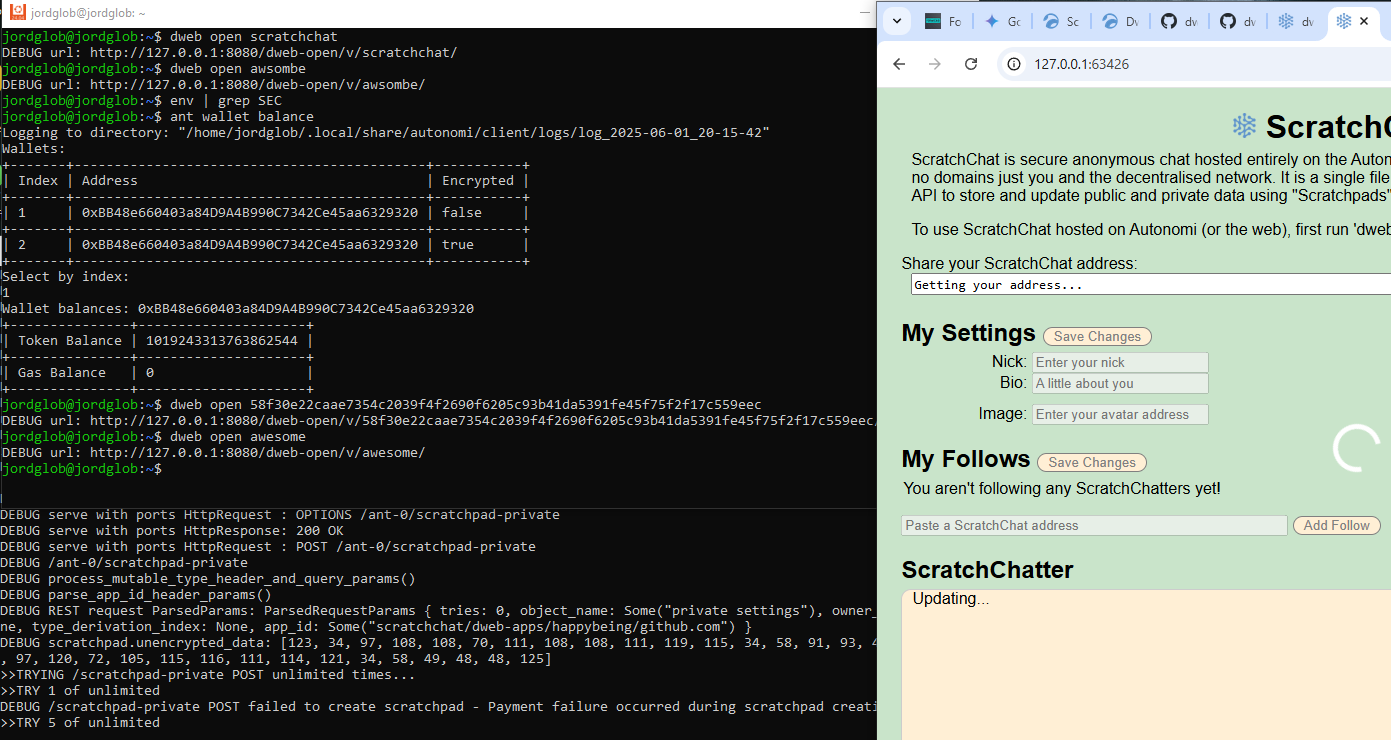Click the DEBUG url line ending /v/awesome/
The width and height of the screenshot is (1391, 740).
tap(213, 453)
